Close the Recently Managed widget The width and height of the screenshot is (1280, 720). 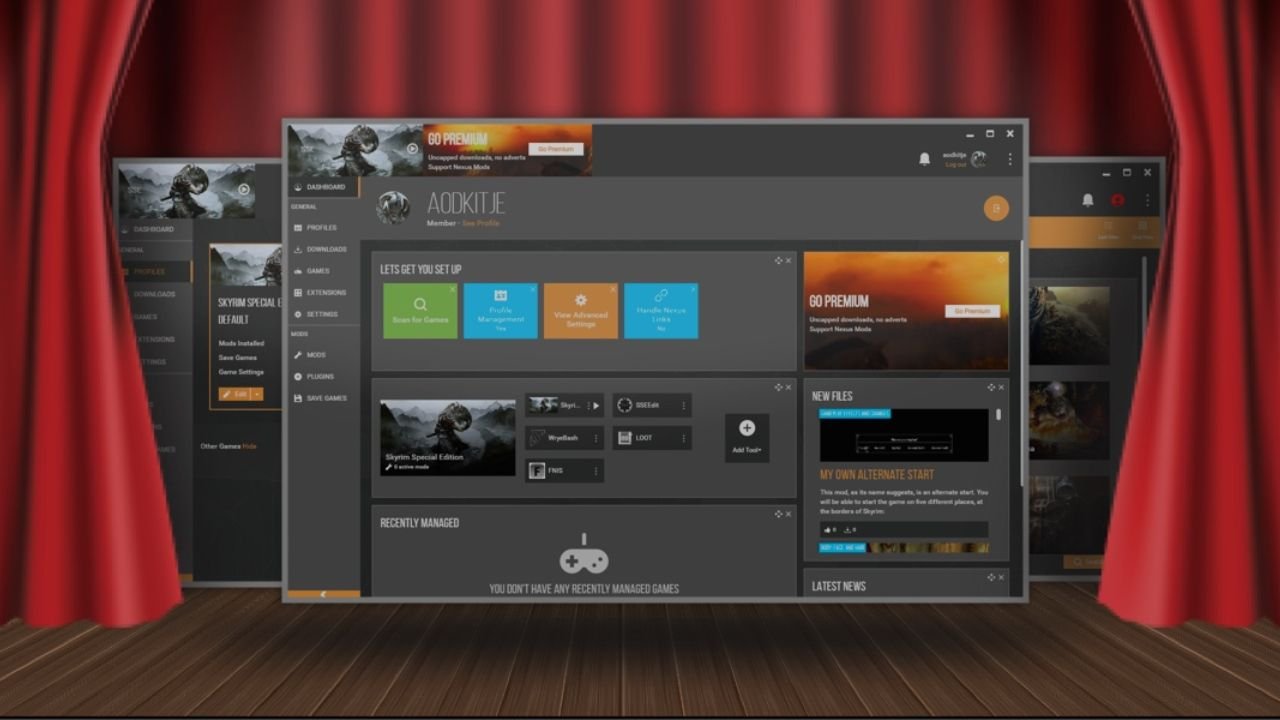click(x=788, y=514)
